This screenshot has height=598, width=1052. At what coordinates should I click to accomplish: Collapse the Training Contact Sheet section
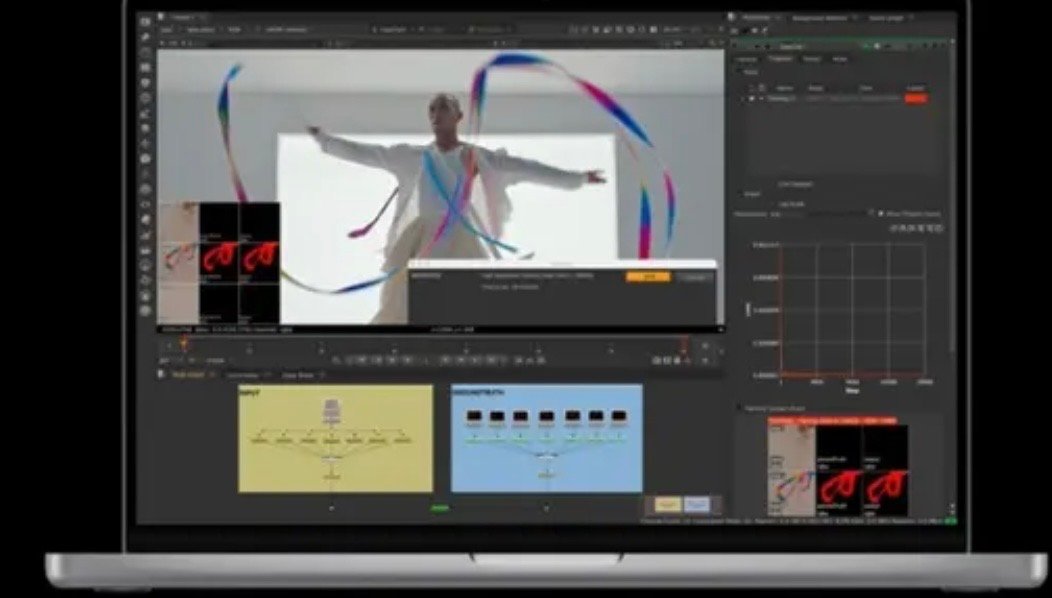click(x=740, y=408)
